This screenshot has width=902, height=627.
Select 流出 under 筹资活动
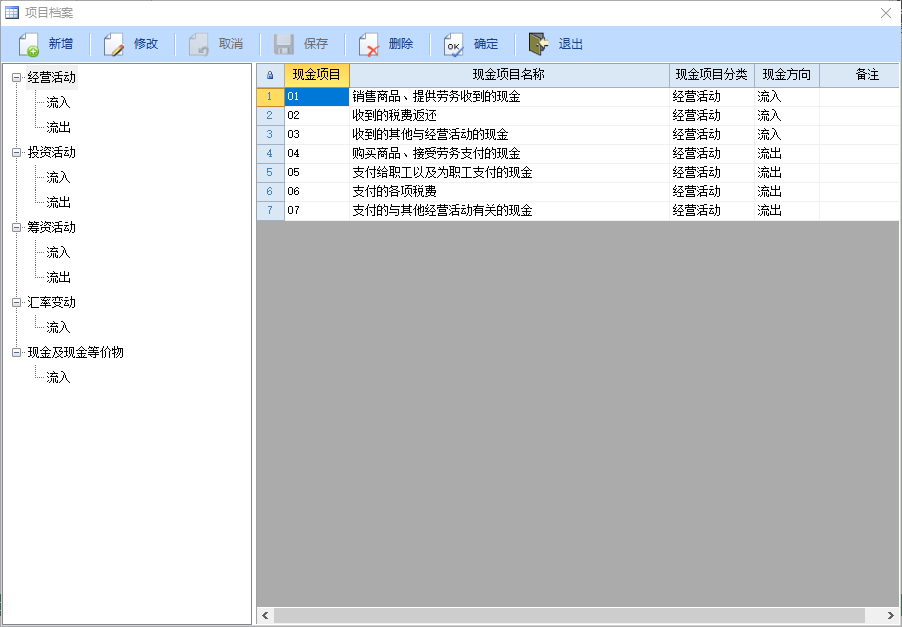coord(58,277)
